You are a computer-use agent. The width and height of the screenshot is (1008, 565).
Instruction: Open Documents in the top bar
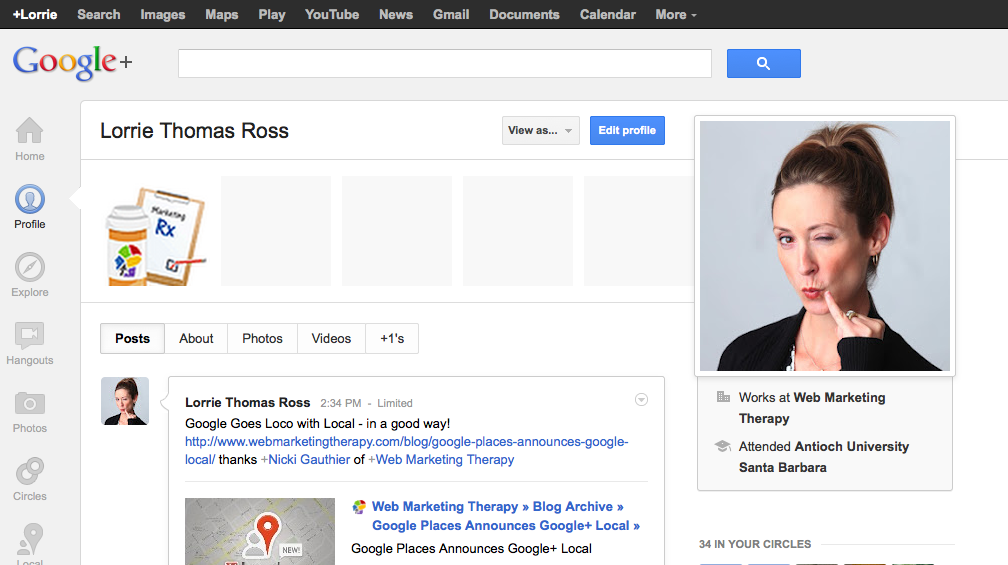tap(525, 14)
